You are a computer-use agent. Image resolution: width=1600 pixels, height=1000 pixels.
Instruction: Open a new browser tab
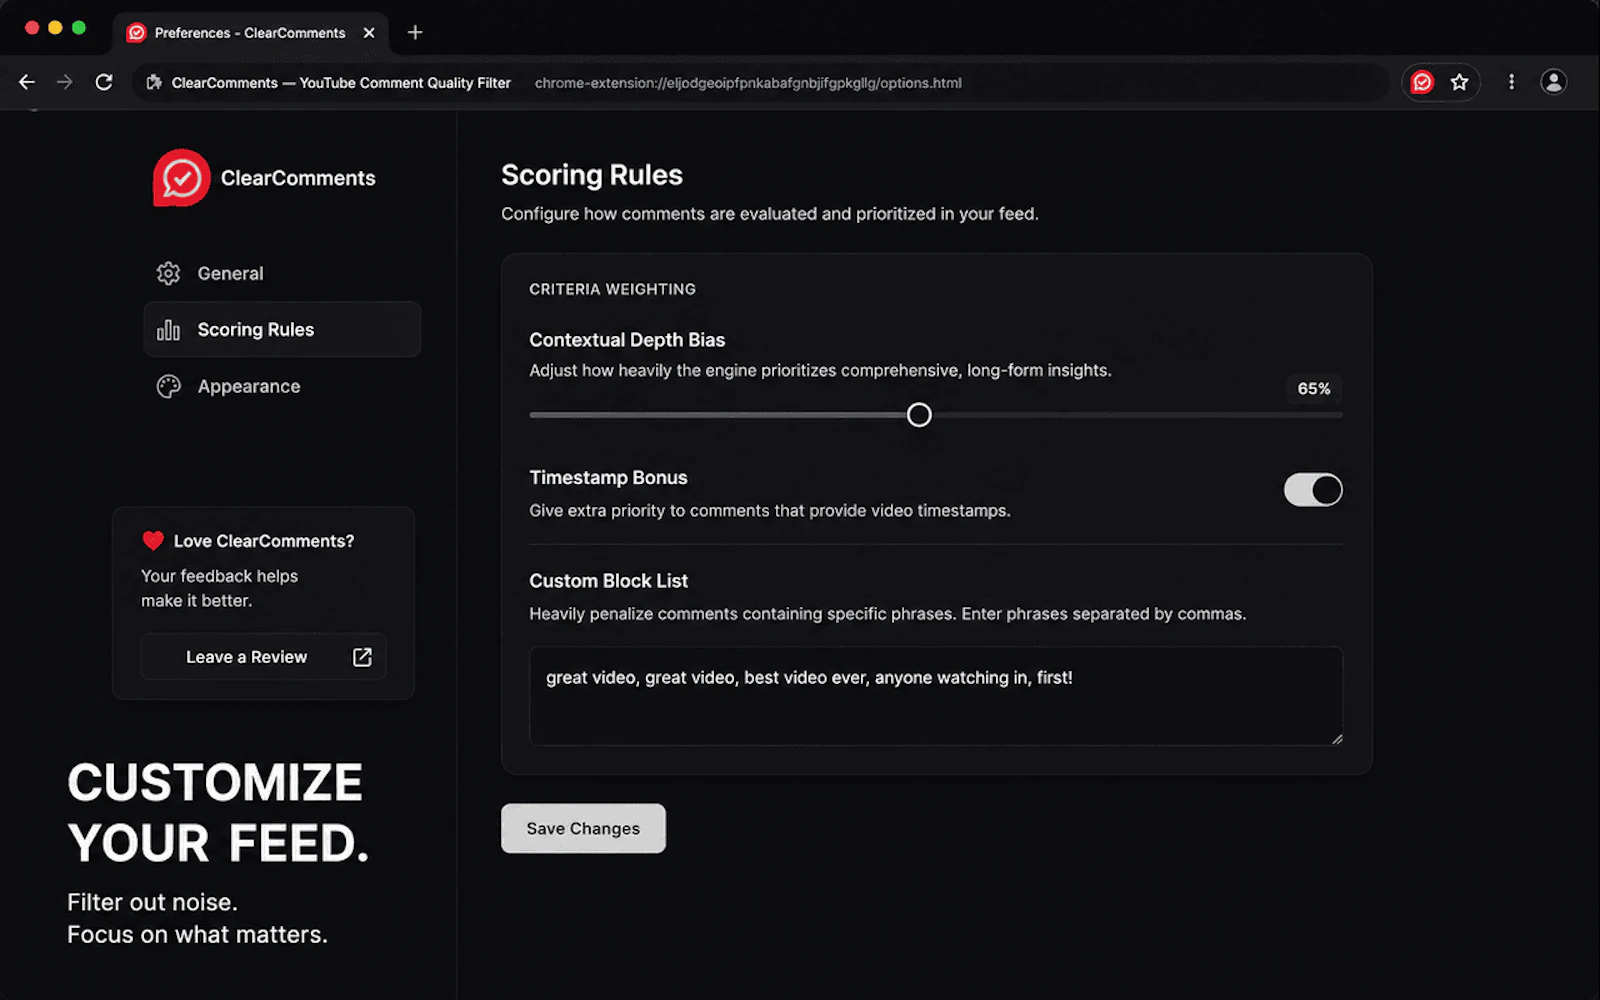(x=415, y=32)
